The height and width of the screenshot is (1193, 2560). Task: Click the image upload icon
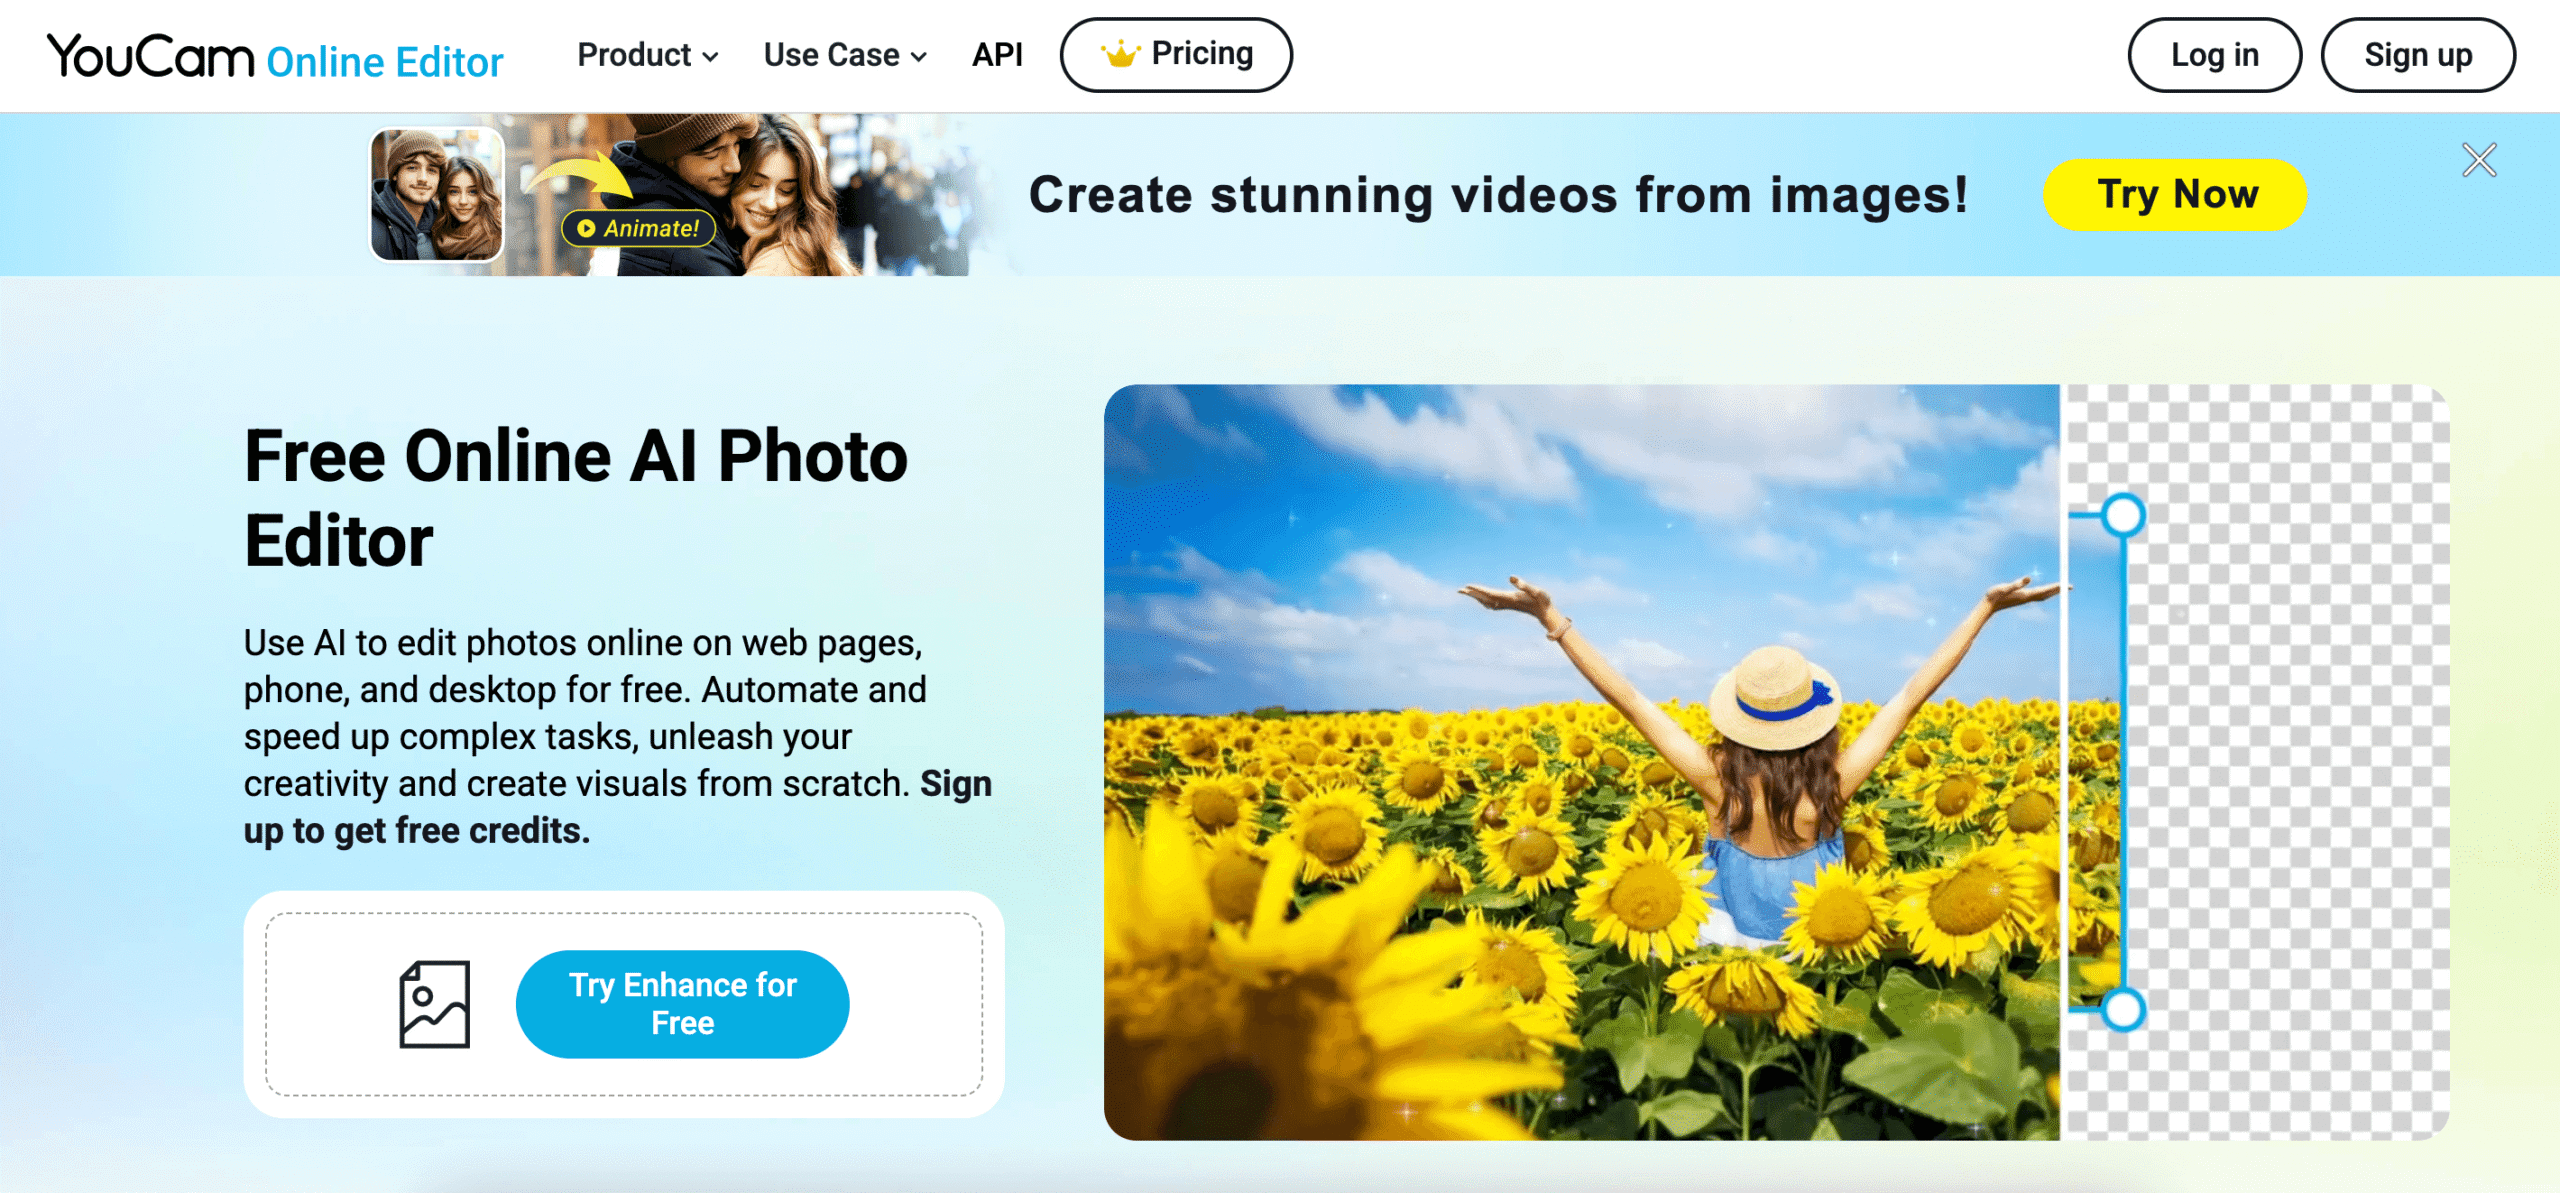(434, 1004)
